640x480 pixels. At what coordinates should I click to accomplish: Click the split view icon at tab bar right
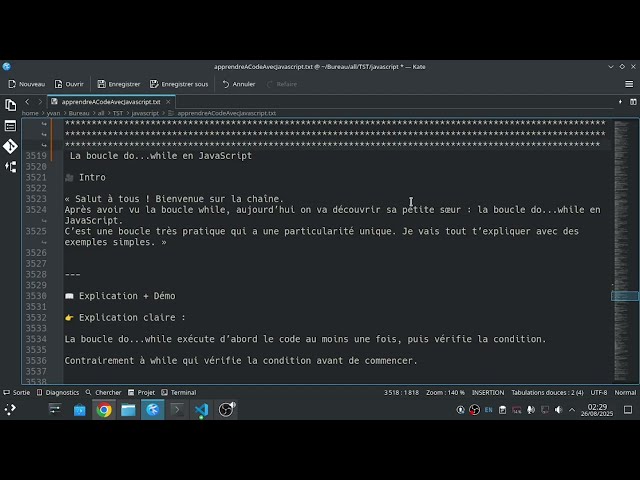[x=633, y=102]
